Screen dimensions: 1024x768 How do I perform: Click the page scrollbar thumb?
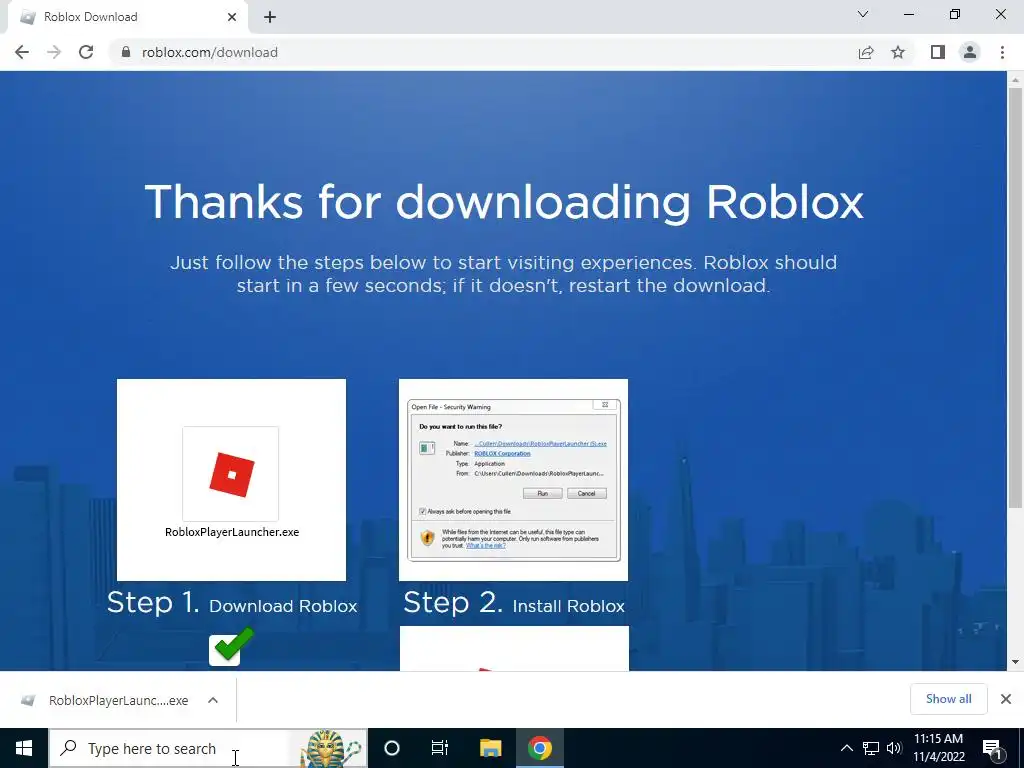tap(1015, 297)
